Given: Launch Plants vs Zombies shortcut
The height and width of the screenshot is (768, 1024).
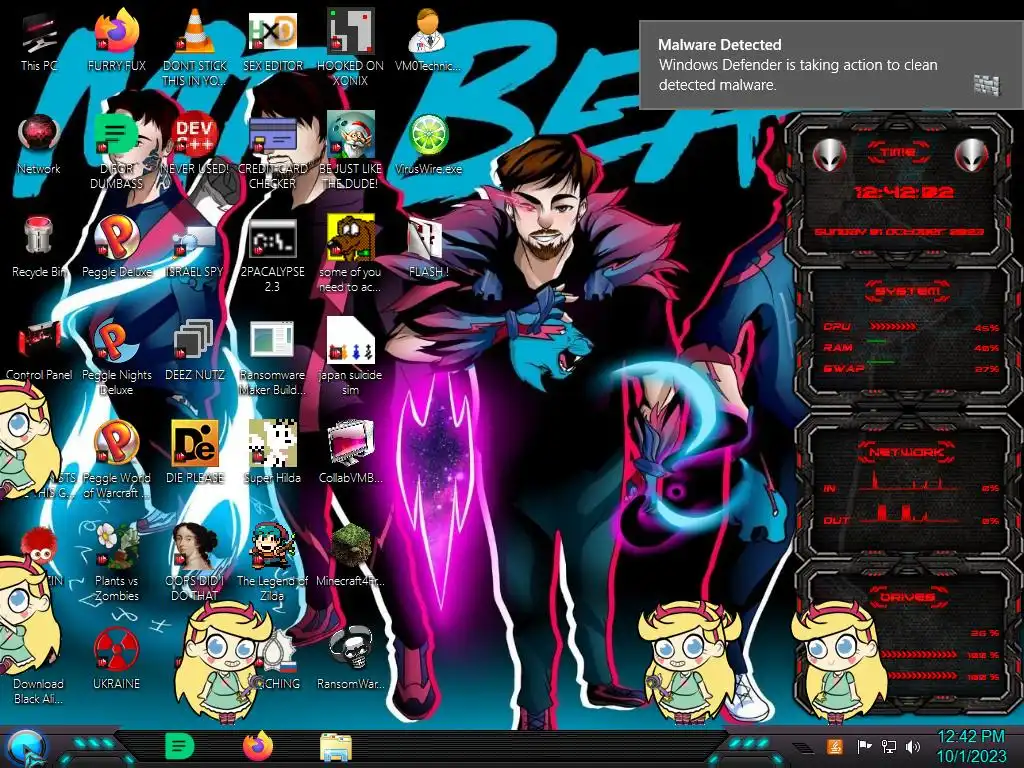Looking at the screenshot, I should click(x=117, y=563).
